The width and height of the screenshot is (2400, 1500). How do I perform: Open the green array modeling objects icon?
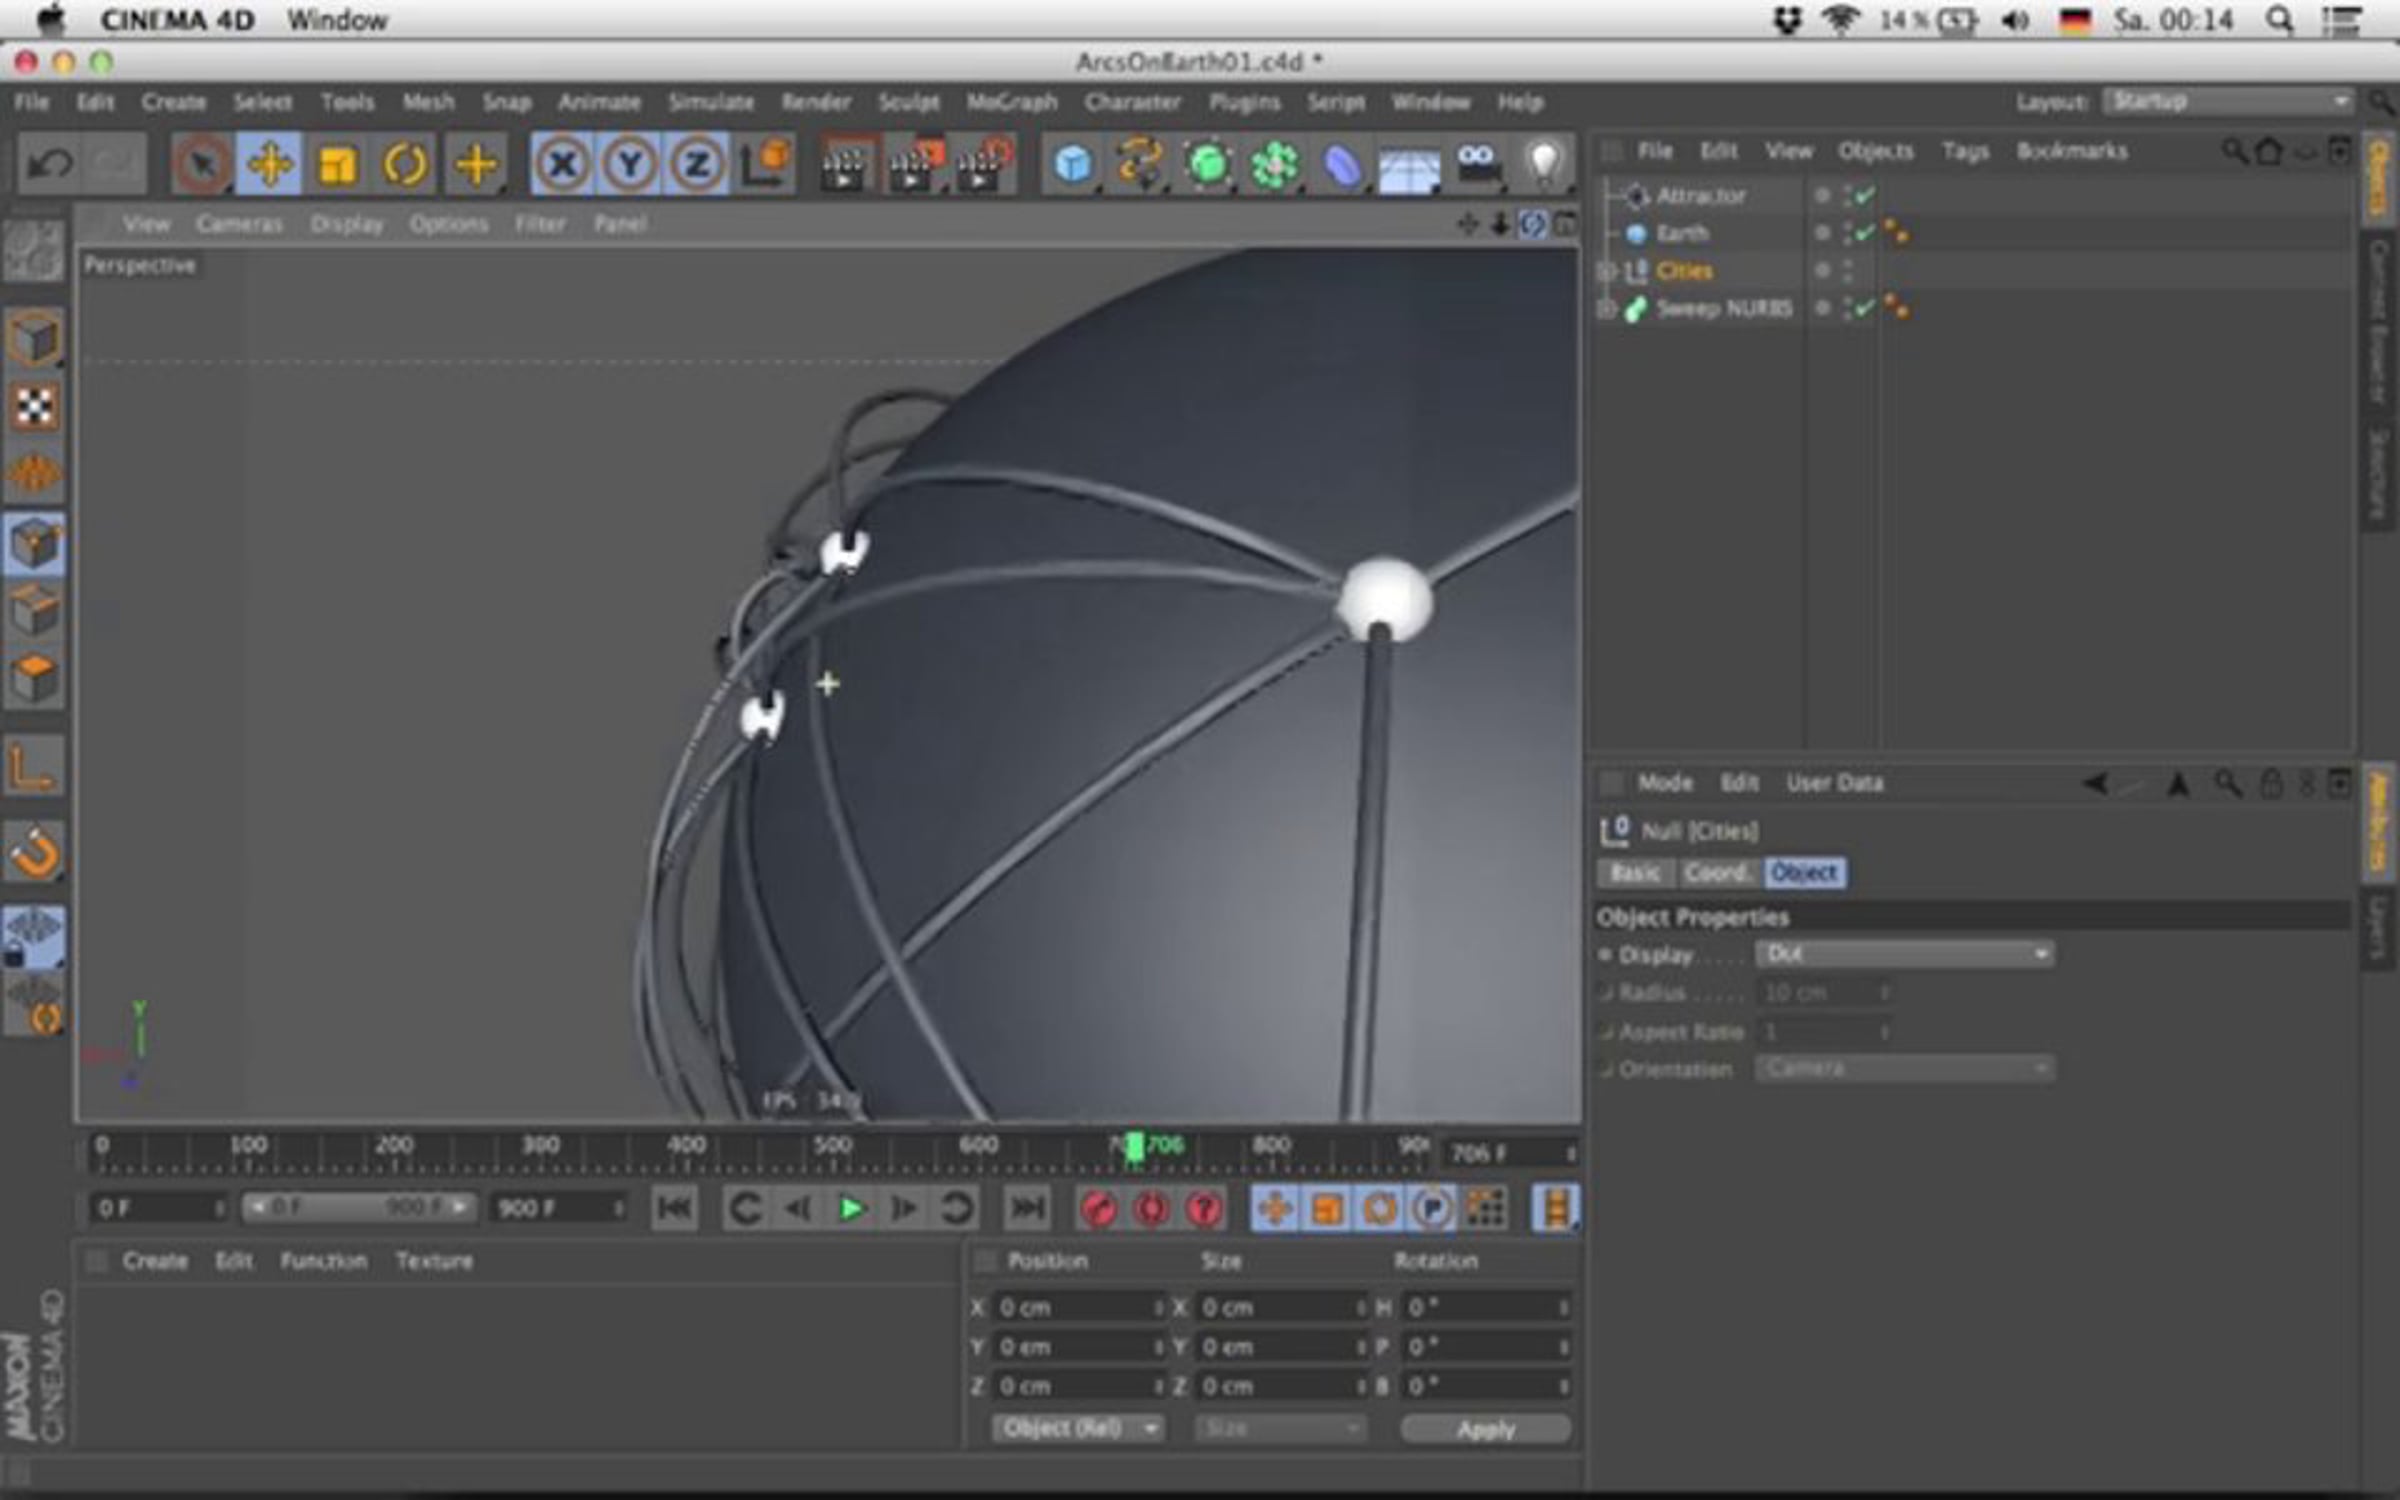pos(1275,164)
